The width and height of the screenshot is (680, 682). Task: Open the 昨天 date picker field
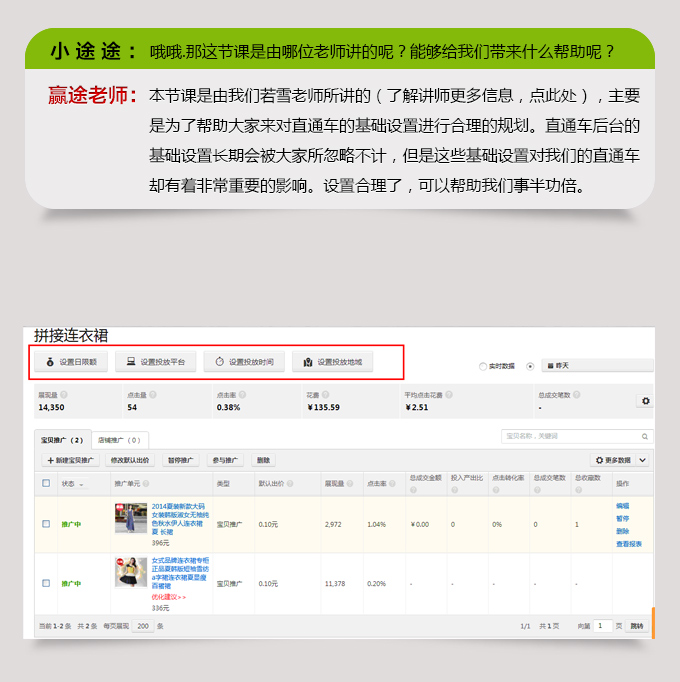[597, 365]
